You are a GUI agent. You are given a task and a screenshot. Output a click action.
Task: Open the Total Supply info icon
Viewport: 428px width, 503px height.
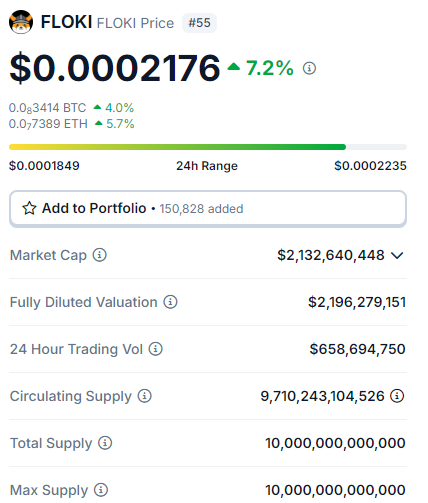pos(105,443)
